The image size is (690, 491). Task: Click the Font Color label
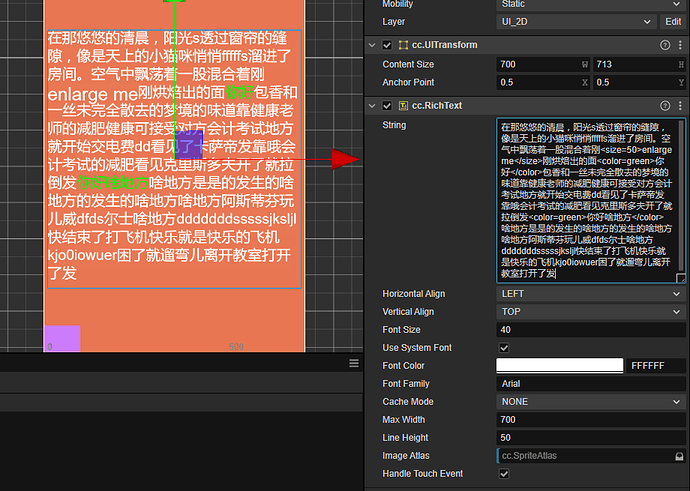coord(403,366)
